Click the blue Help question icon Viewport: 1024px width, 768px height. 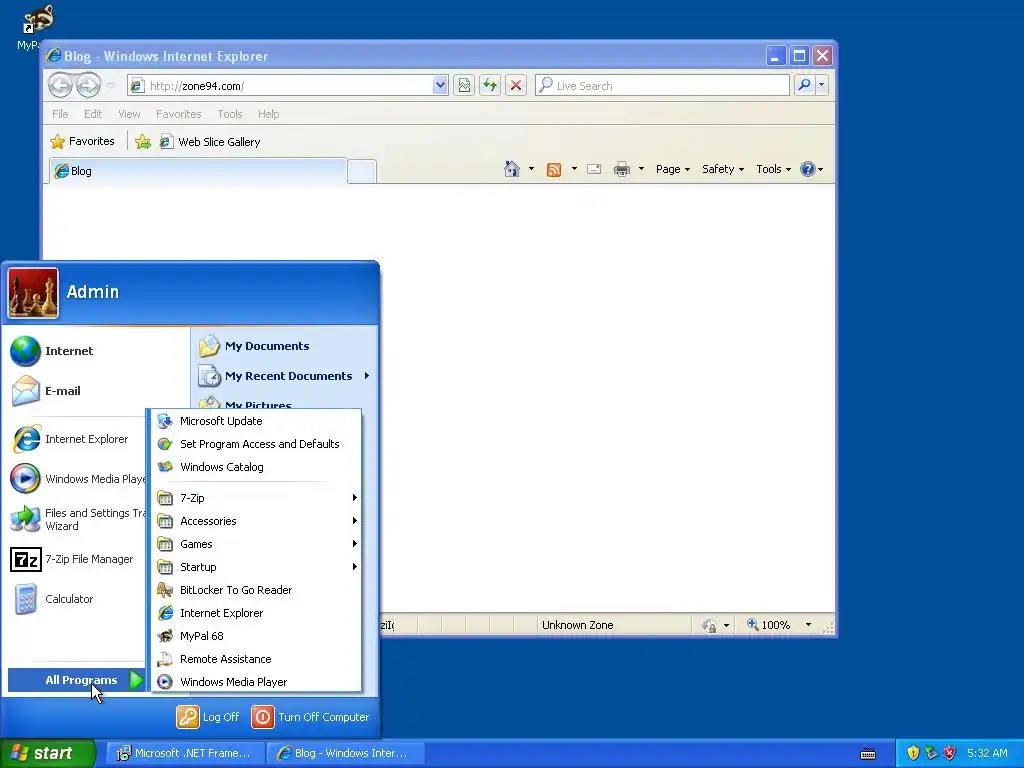[x=808, y=169]
